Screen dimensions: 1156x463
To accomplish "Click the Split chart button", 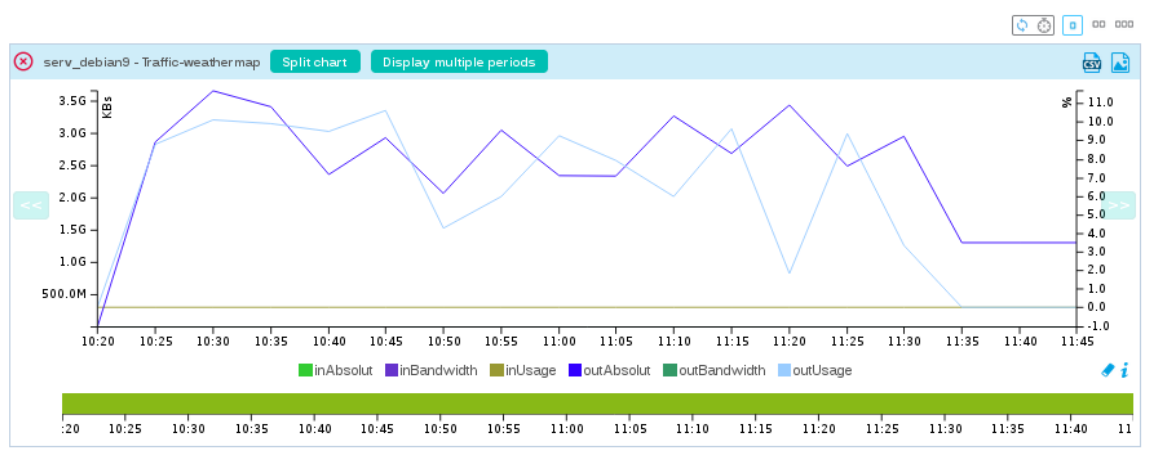I will click(314, 62).
